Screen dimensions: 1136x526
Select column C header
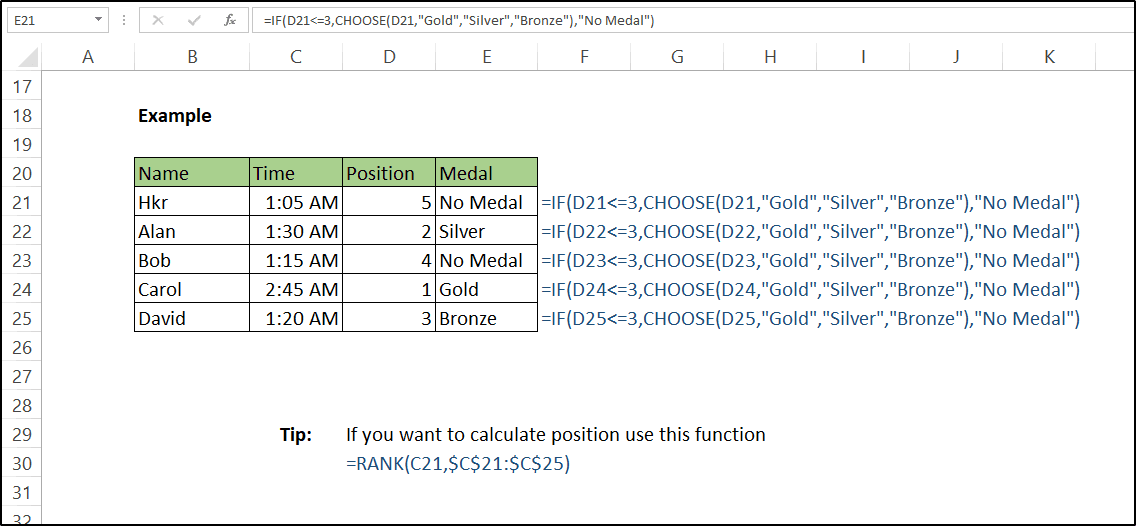coord(296,57)
